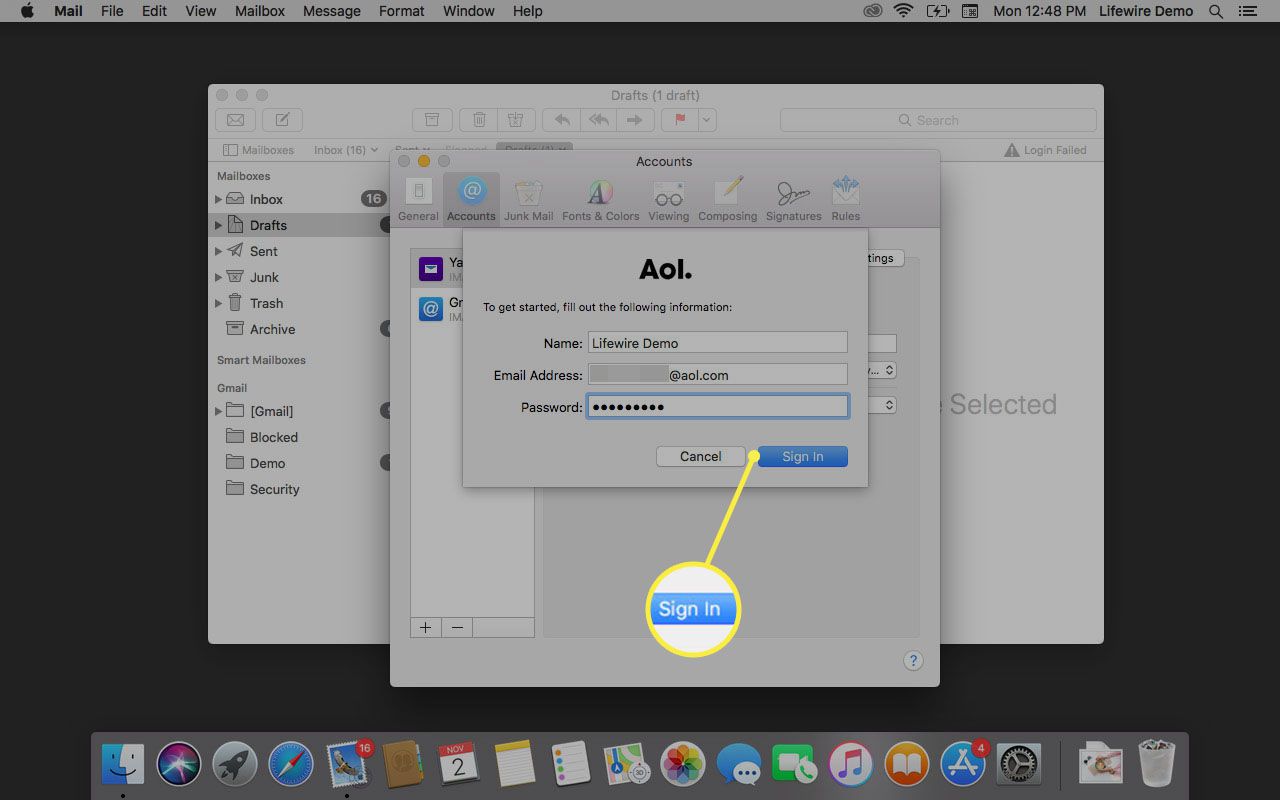Image resolution: width=1280 pixels, height=800 pixels.
Task: Select the Yahoo account in the accounts list
Action: click(438, 269)
